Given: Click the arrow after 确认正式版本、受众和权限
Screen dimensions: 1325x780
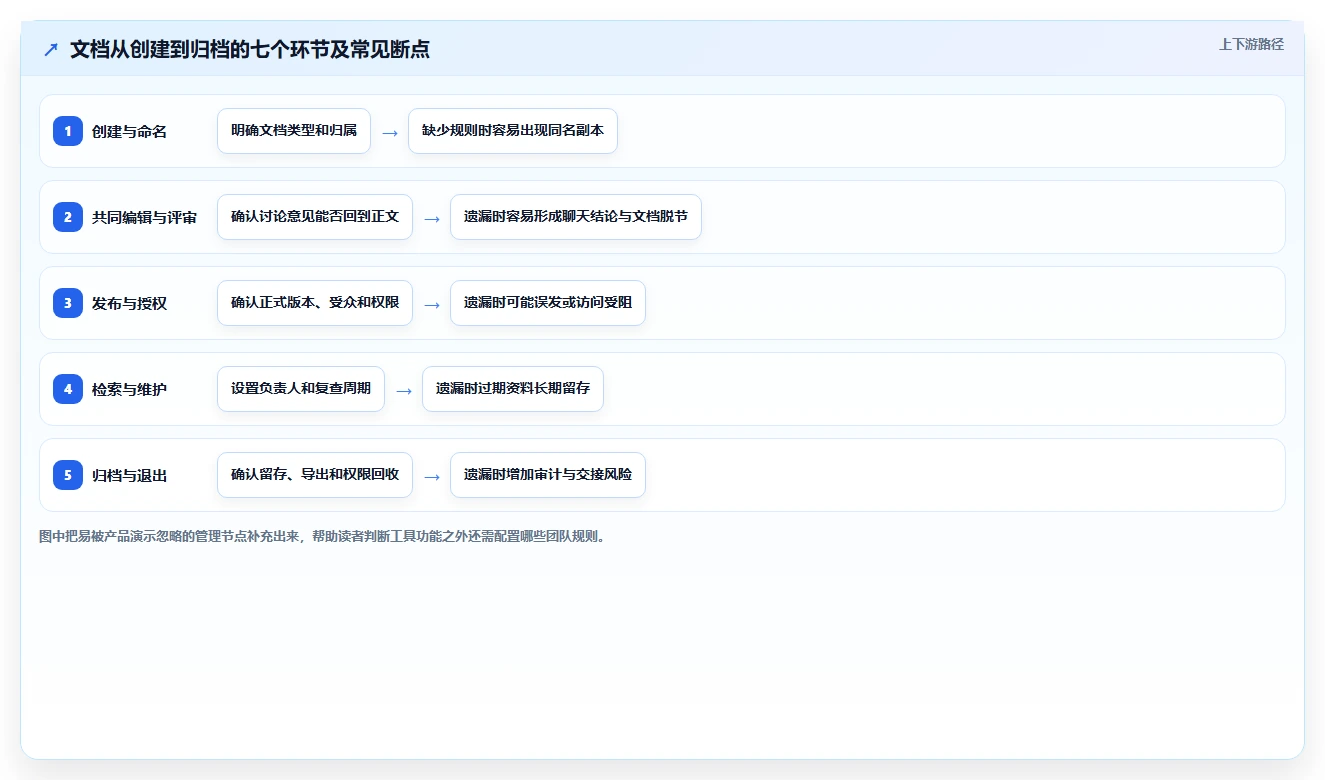Looking at the screenshot, I should pos(432,304).
